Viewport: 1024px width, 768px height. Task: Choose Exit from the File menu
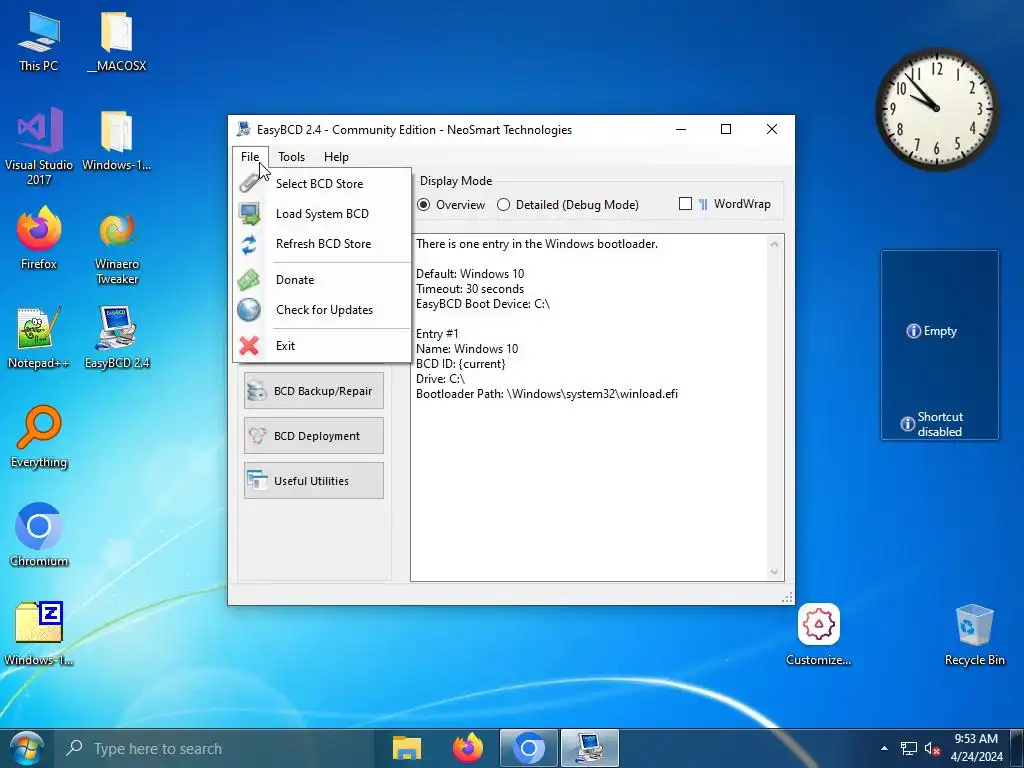[x=322, y=345]
